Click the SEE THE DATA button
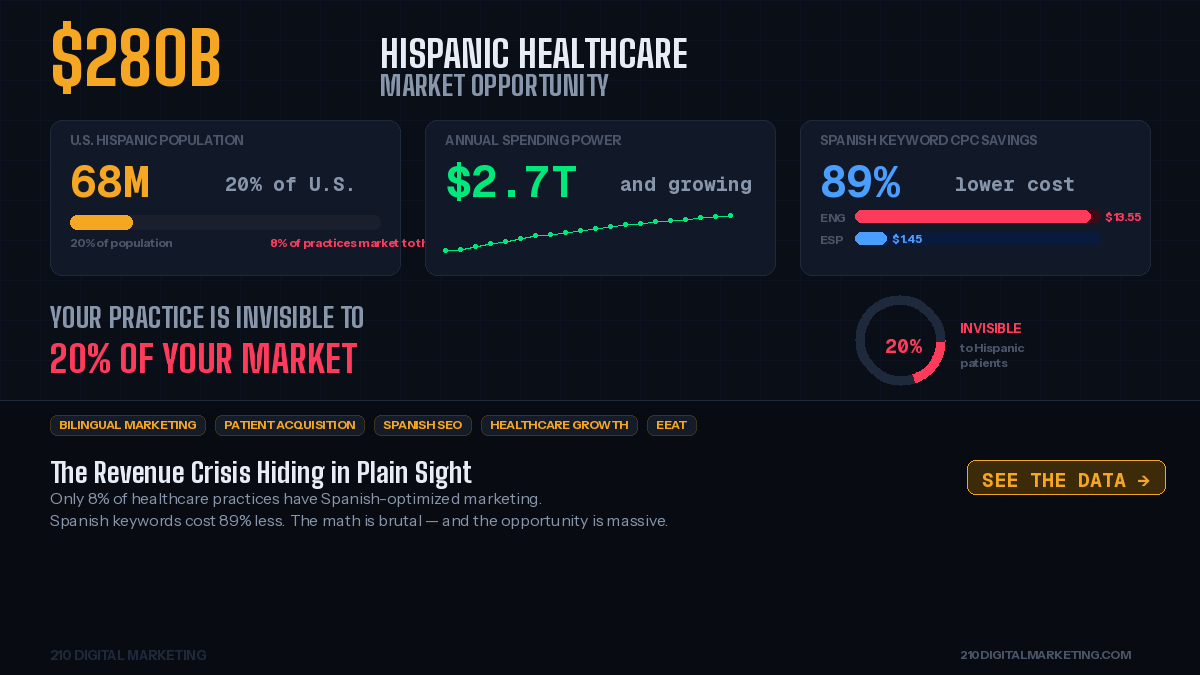Image resolution: width=1200 pixels, height=675 pixels. [1066, 478]
